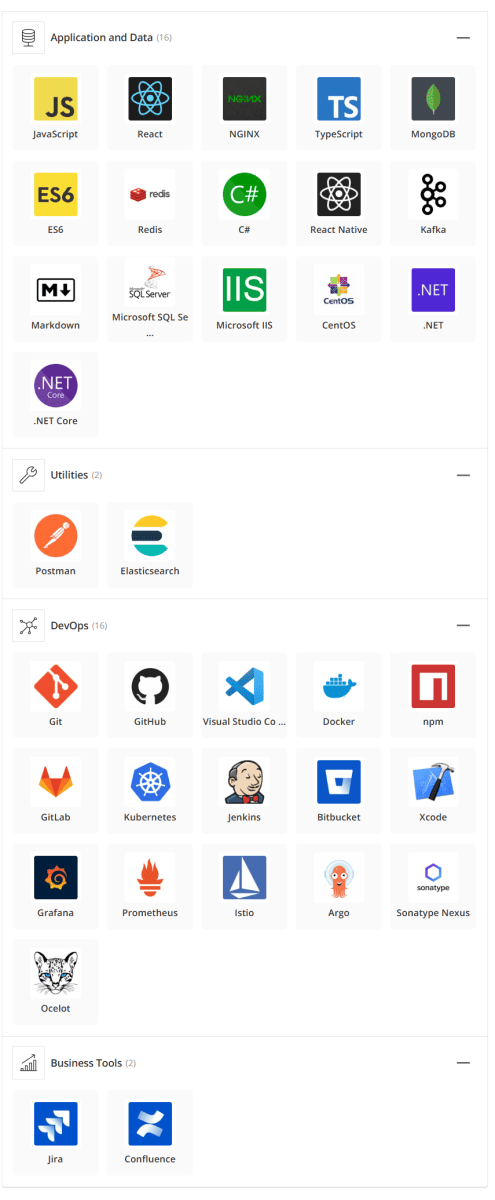495x1200 pixels.
Task: Open the Argo octopus icon
Action: click(x=339, y=877)
